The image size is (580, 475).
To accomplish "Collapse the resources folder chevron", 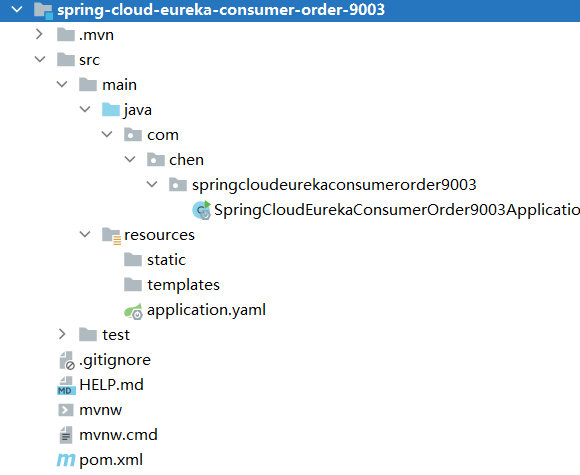I will (85, 234).
